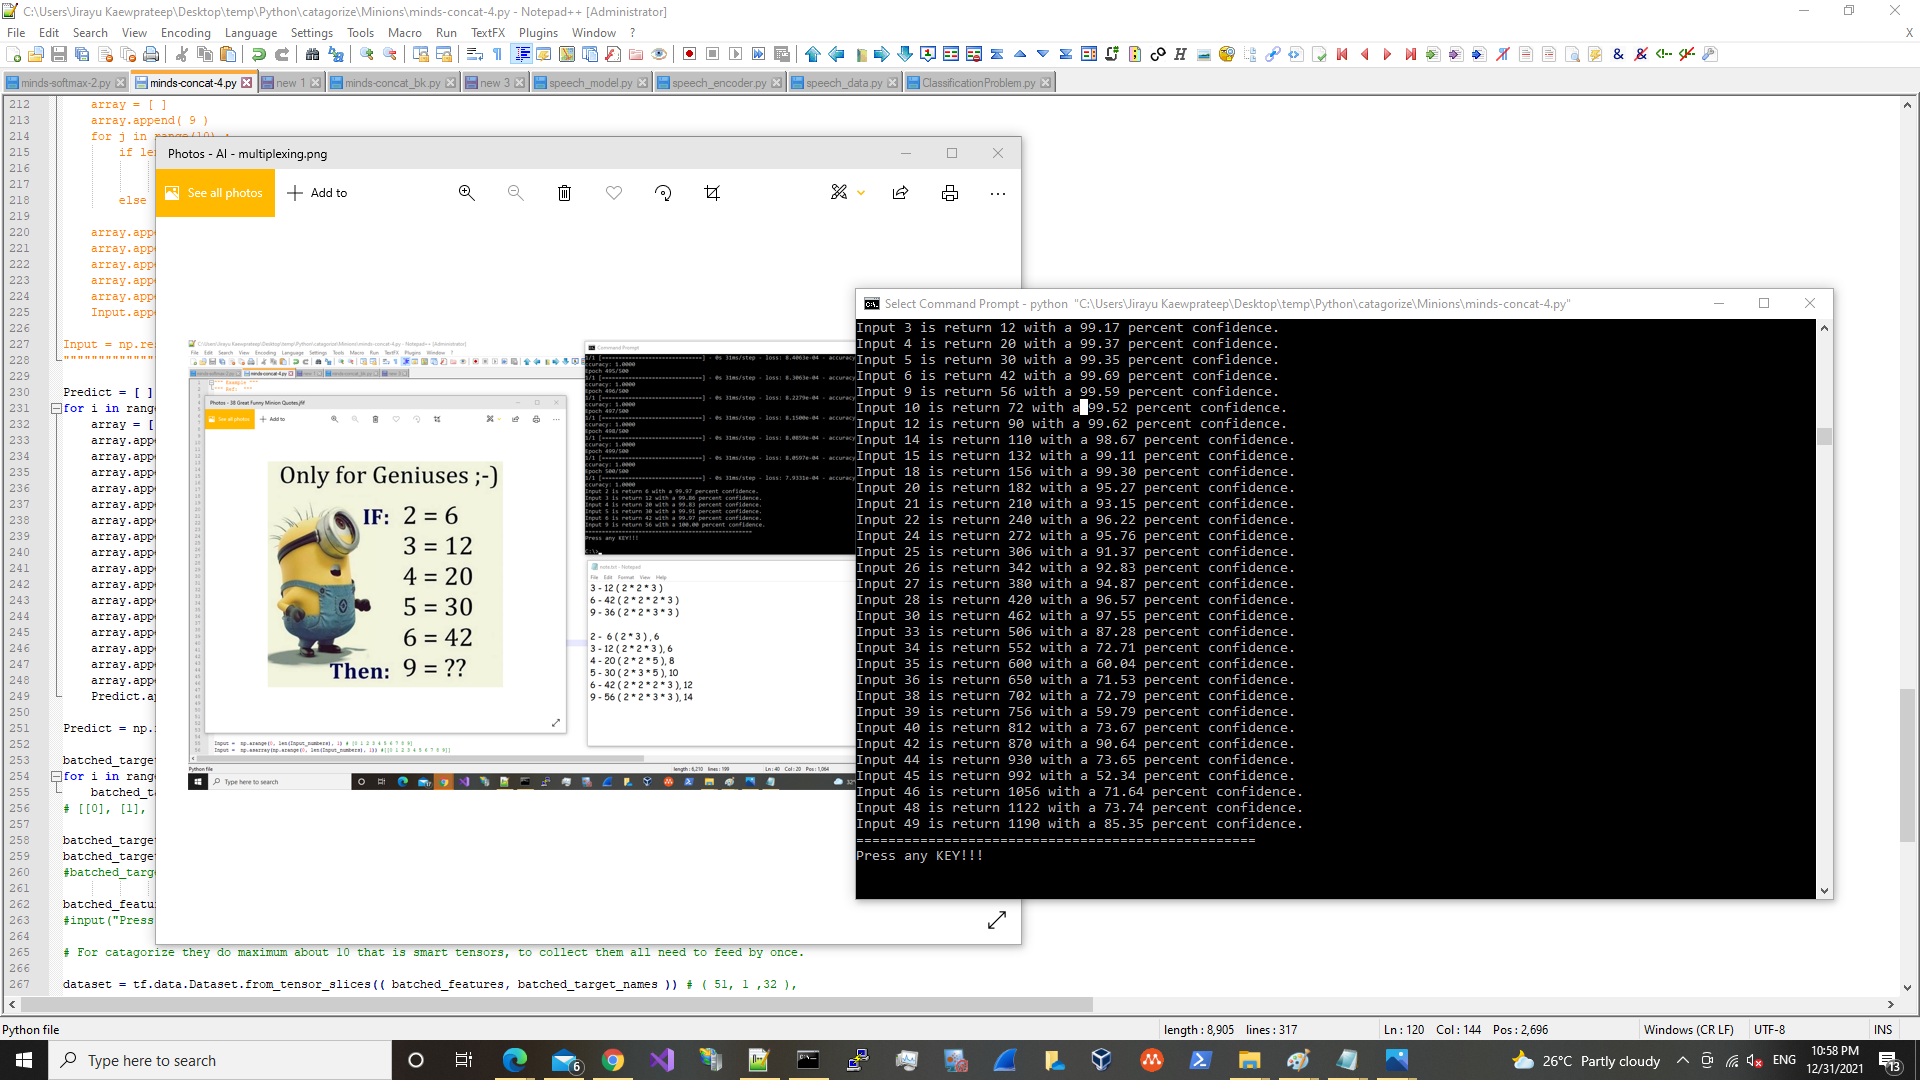
Task: Click the Playback macro icon
Action: pos(736,54)
